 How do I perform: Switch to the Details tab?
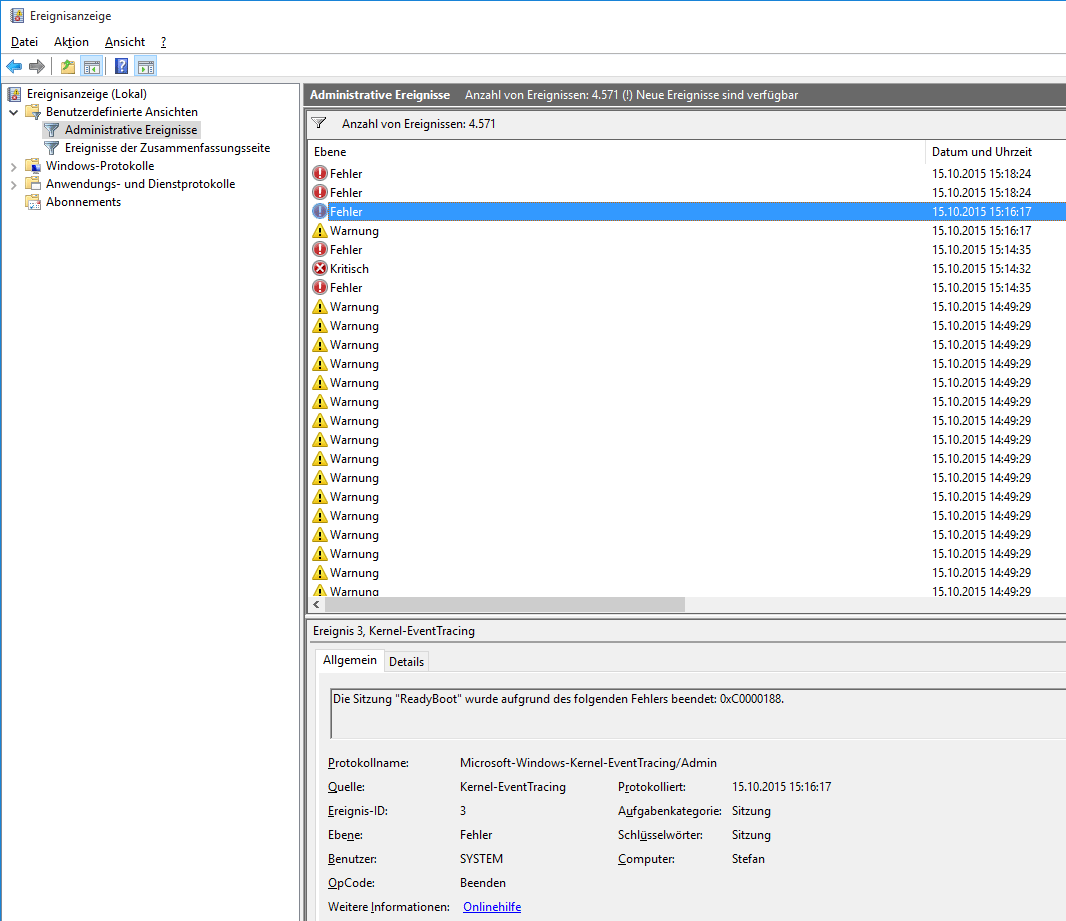click(407, 661)
